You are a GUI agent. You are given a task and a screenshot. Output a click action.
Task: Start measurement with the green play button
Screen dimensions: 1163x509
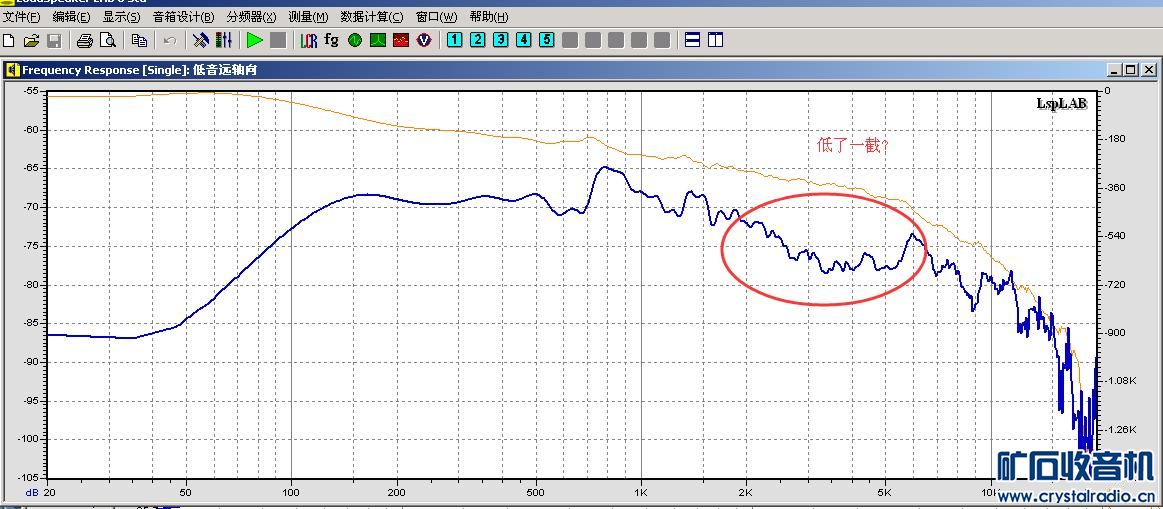click(x=254, y=40)
